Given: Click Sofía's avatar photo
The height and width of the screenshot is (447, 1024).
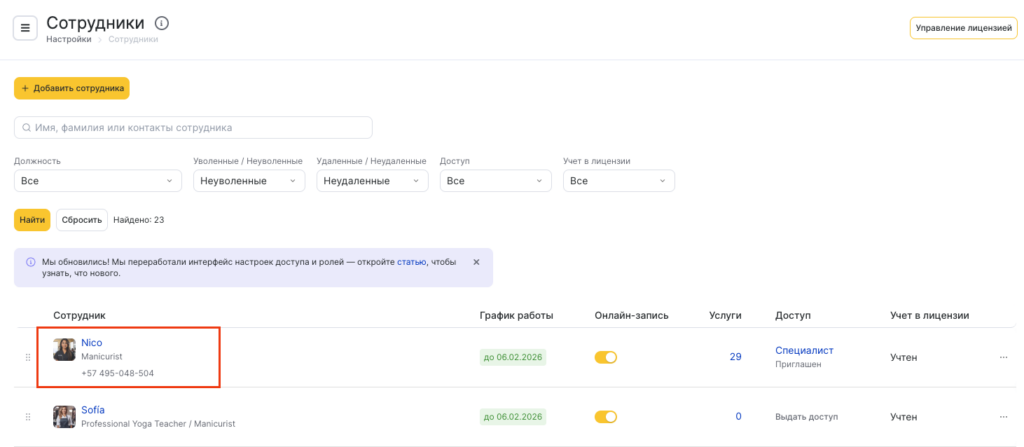Looking at the screenshot, I should pos(65,416).
